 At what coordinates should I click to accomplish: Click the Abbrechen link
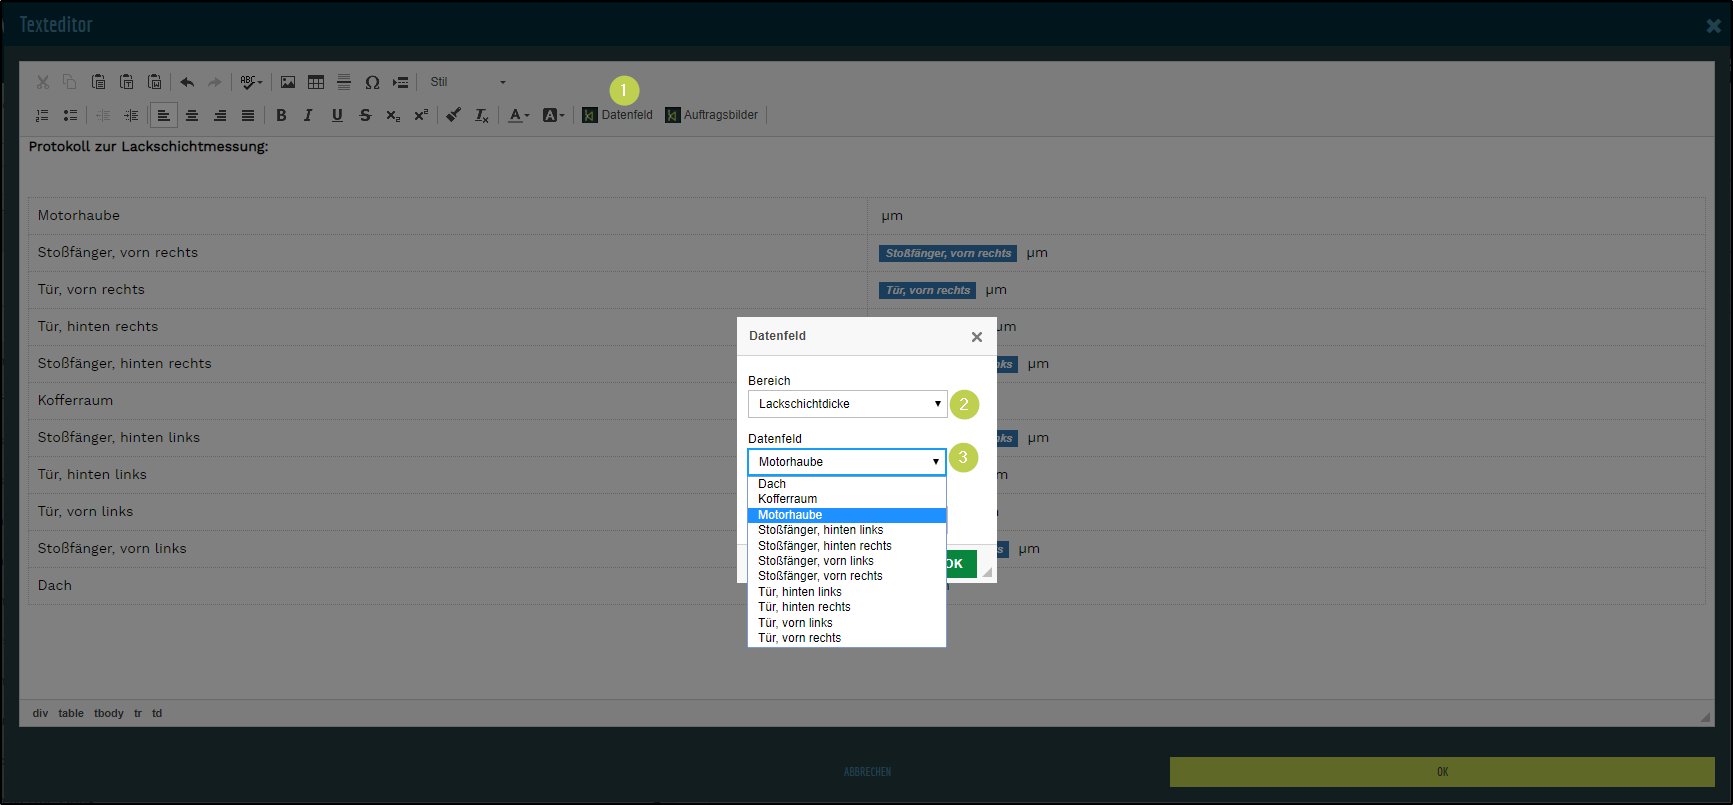point(867,772)
